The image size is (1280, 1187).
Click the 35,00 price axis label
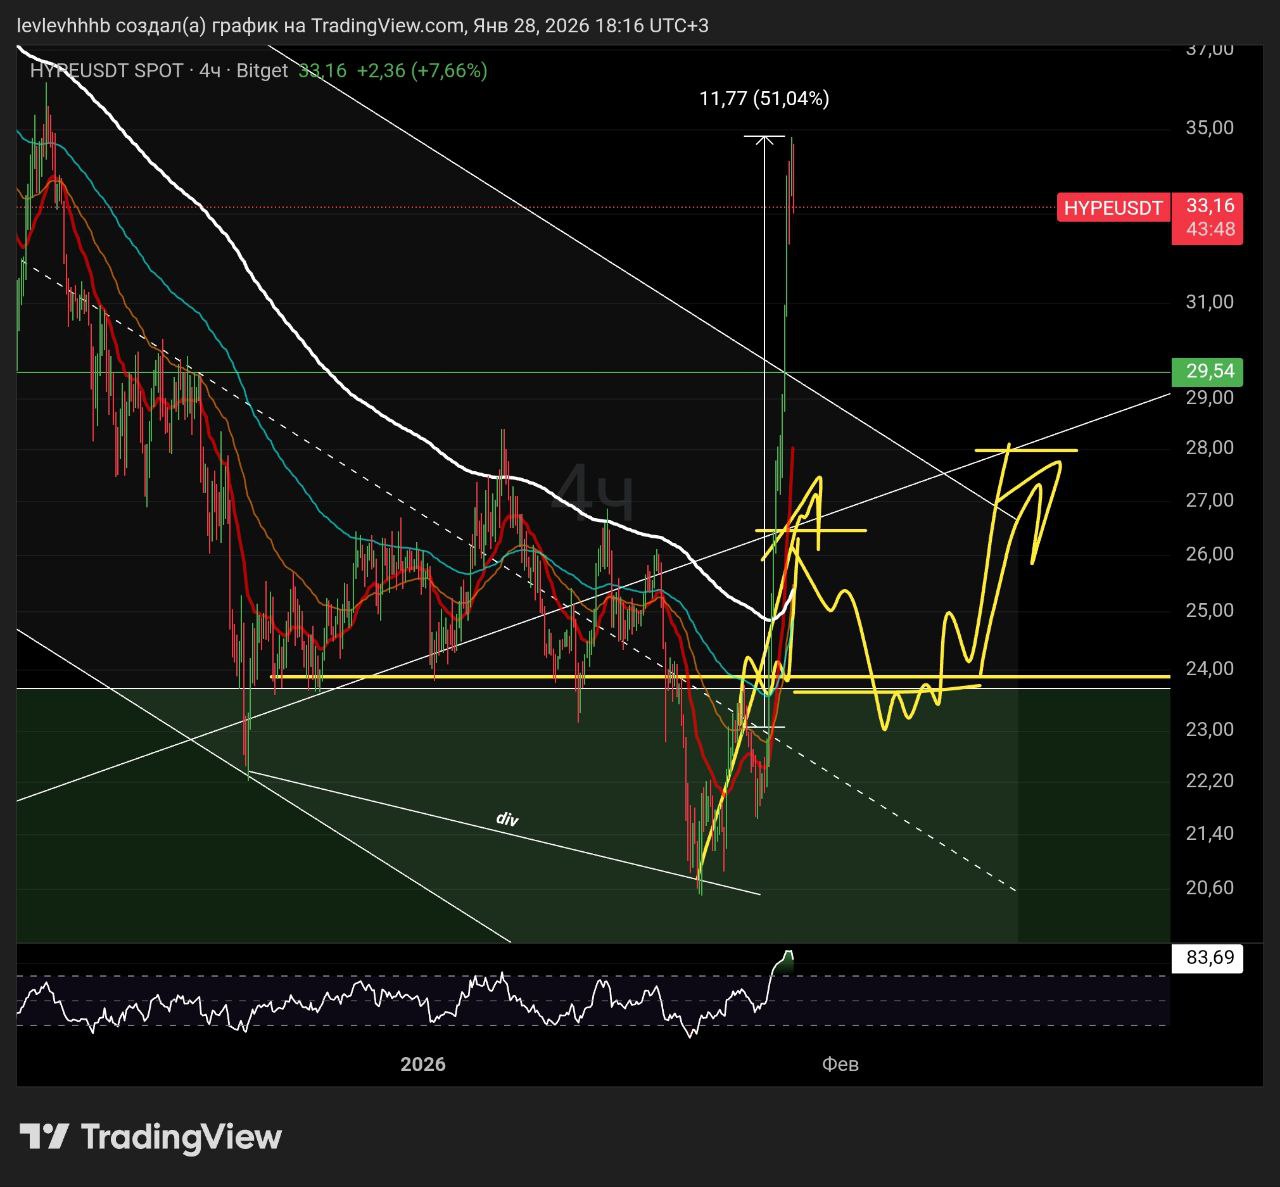[x=1209, y=128]
